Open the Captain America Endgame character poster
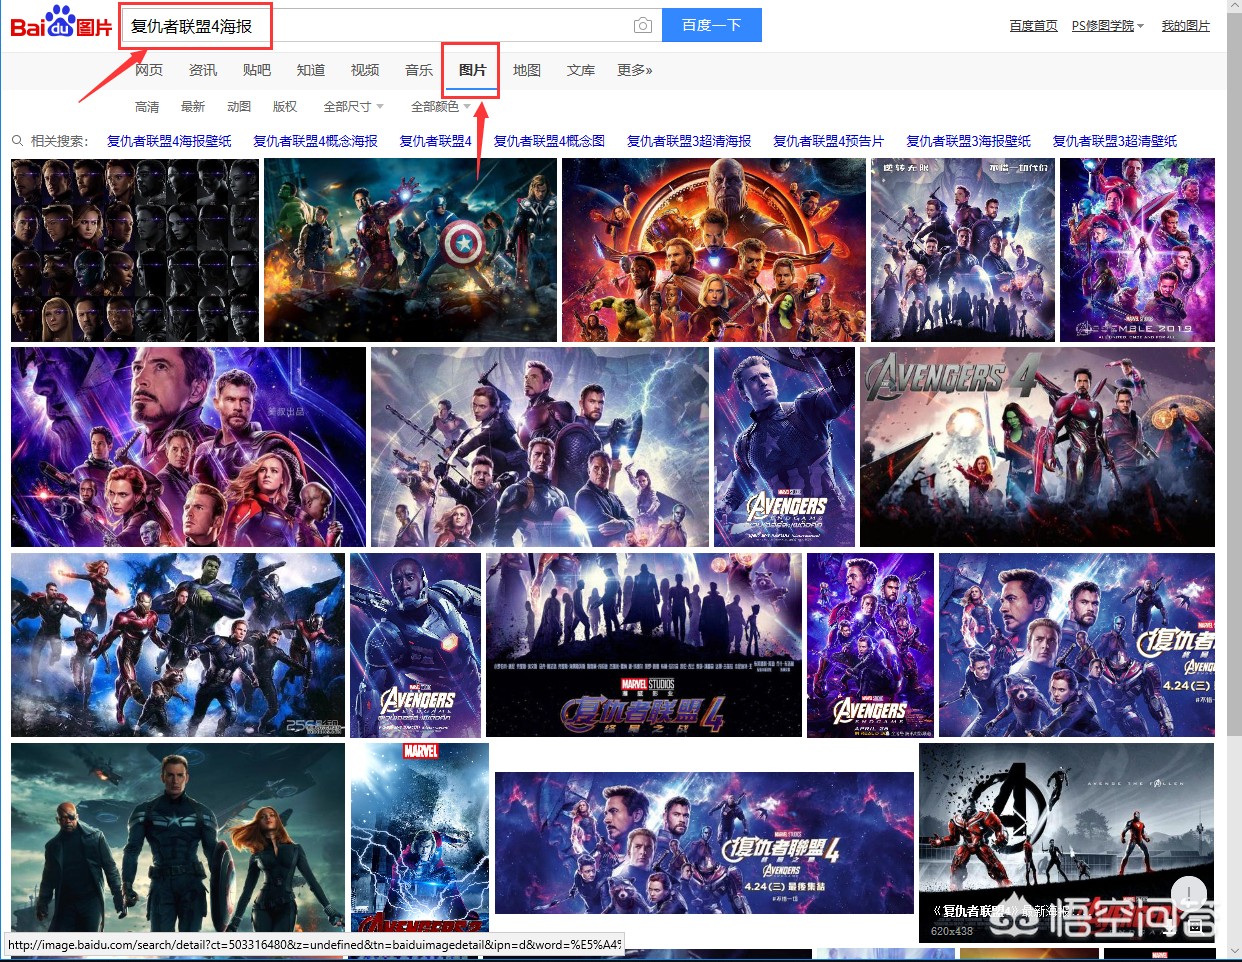The height and width of the screenshot is (962, 1242). click(x=785, y=447)
